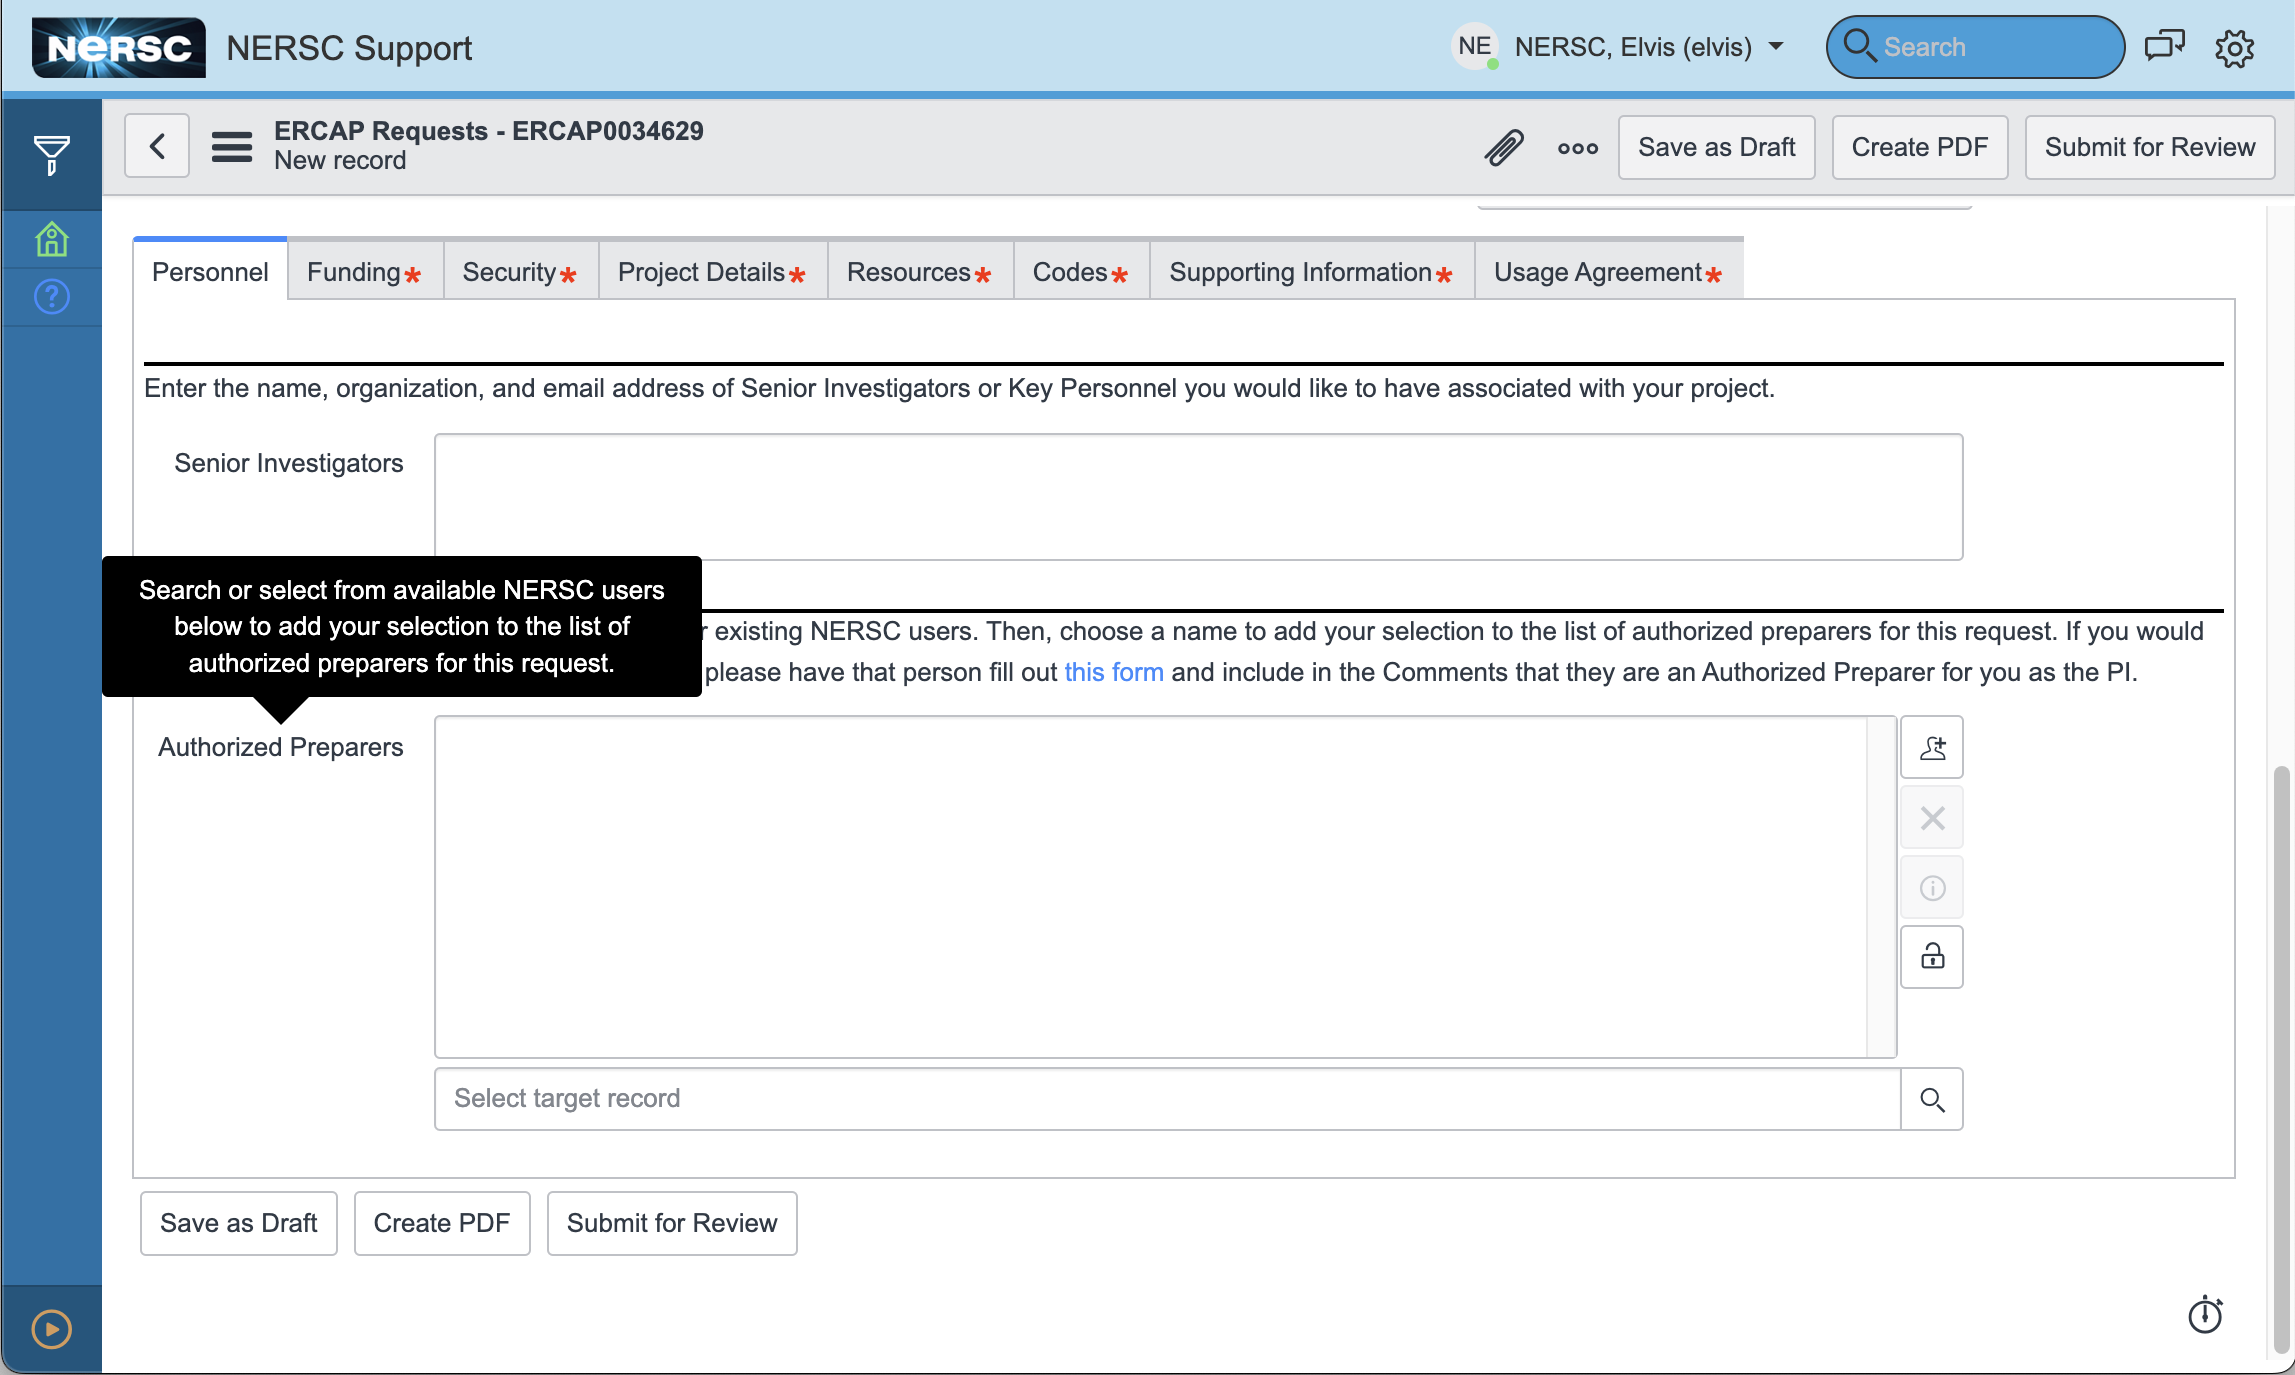The image size is (2295, 1375).
Task: Click the response time stopwatch icon
Action: [2204, 1315]
